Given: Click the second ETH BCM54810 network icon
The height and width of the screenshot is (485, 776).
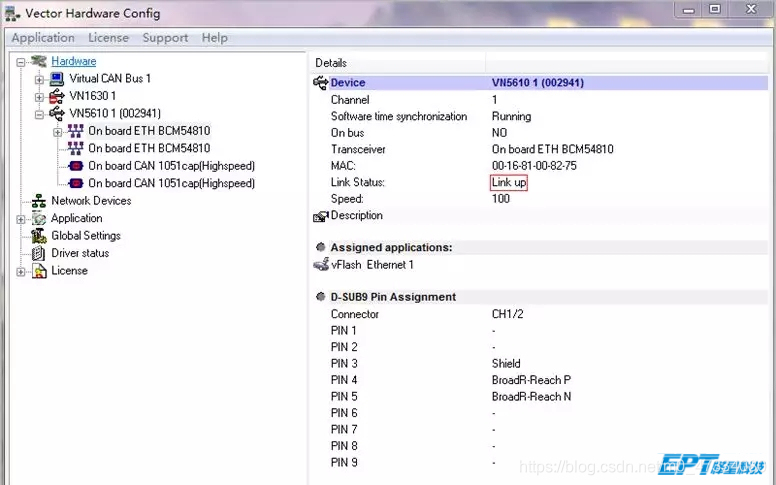Looking at the screenshot, I should [x=75, y=148].
